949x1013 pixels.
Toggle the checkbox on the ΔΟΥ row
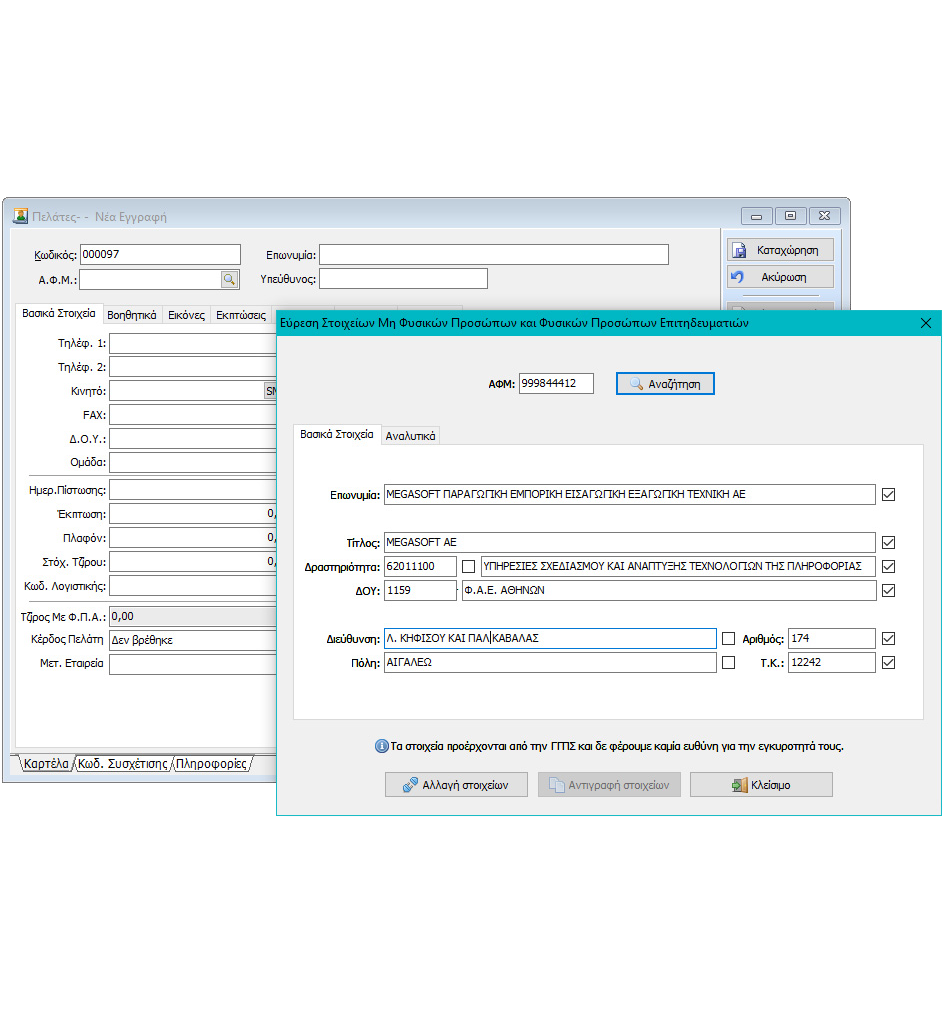(888, 590)
